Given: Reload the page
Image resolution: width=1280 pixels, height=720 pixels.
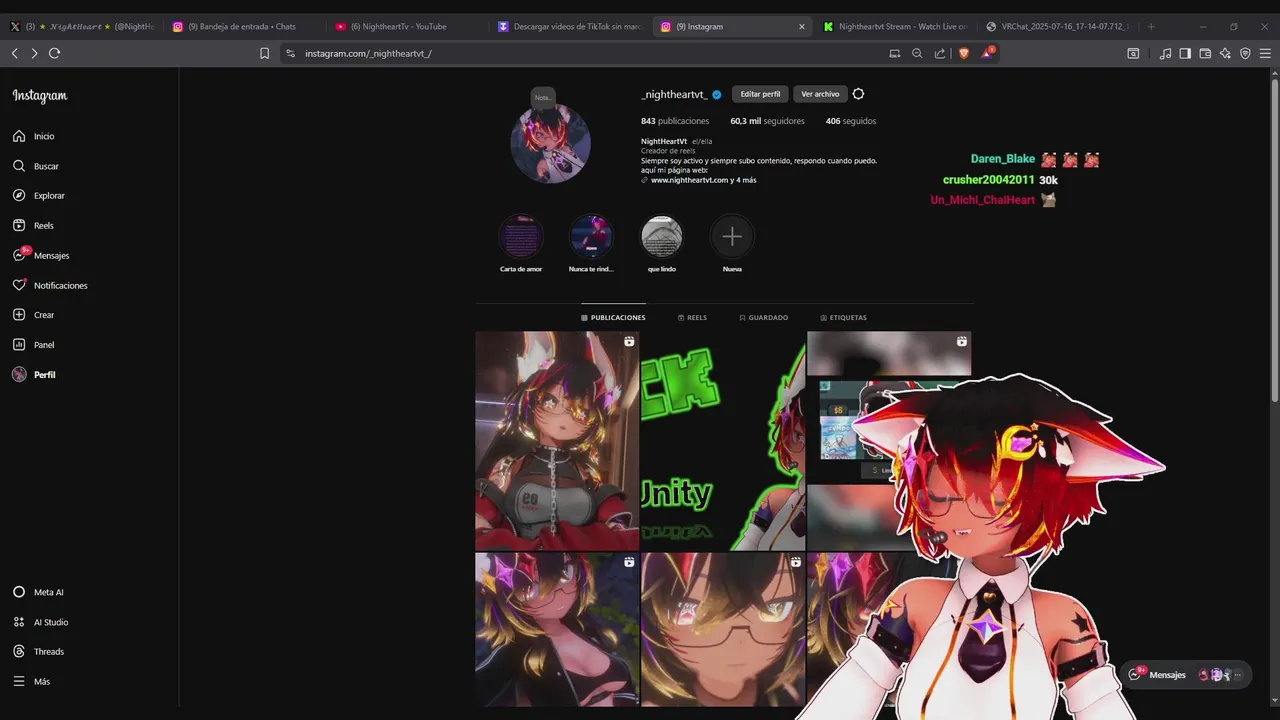Looking at the screenshot, I should 54,53.
